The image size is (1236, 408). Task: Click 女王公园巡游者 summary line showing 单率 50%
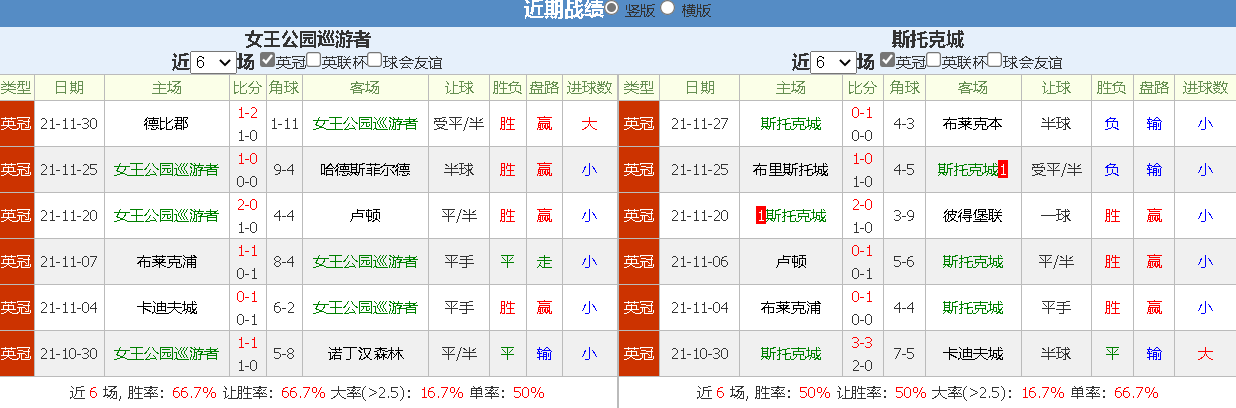(x=308, y=392)
